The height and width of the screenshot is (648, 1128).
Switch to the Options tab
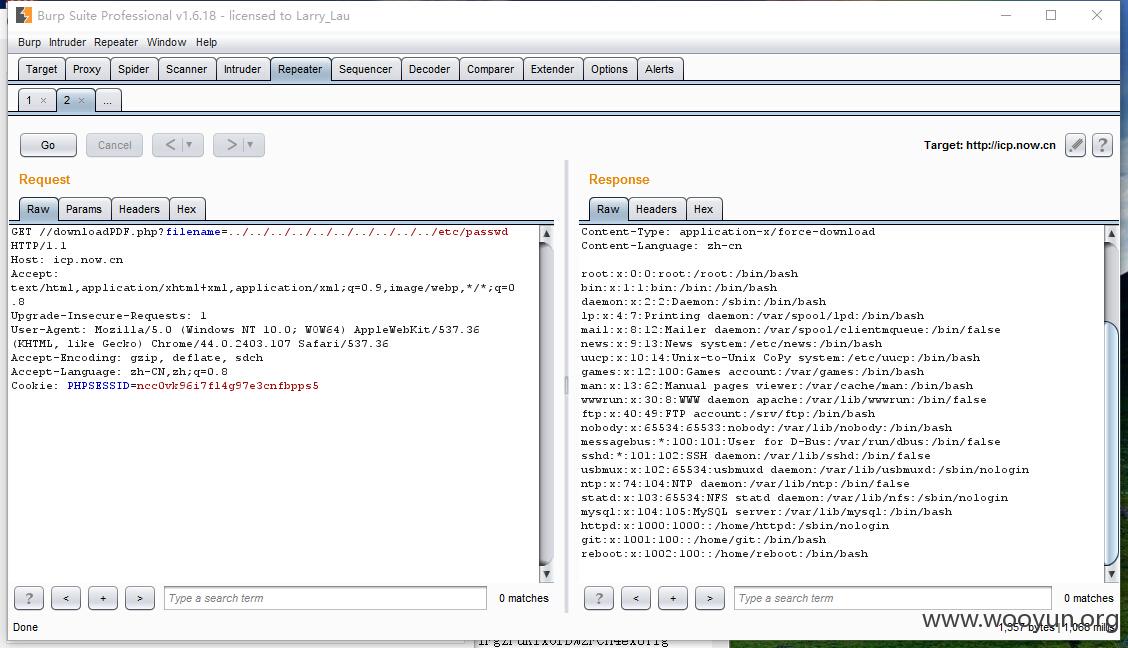(609, 69)
